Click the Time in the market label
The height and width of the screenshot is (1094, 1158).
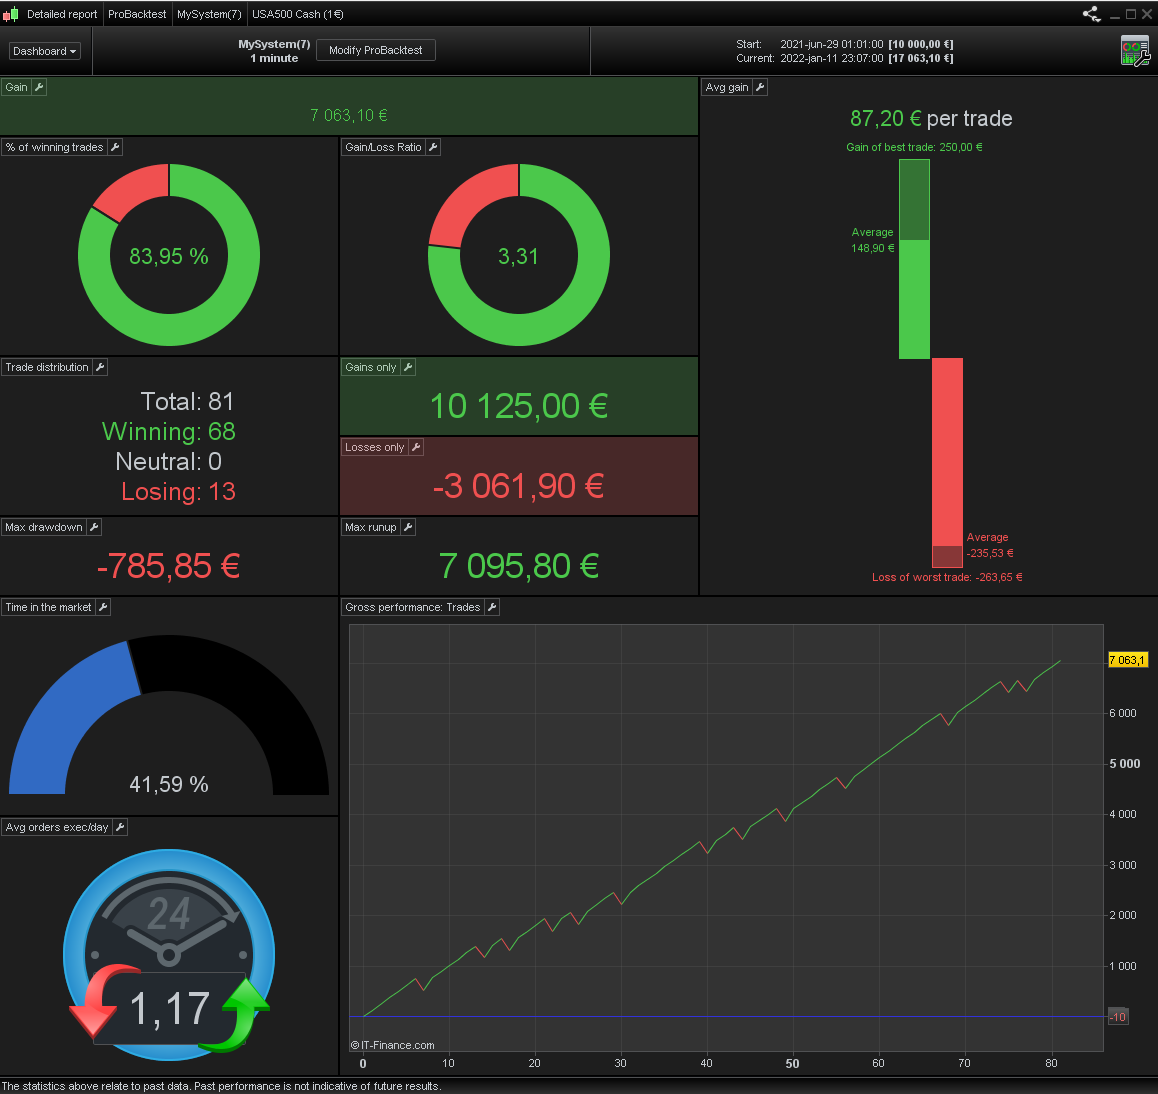(48, 607)
